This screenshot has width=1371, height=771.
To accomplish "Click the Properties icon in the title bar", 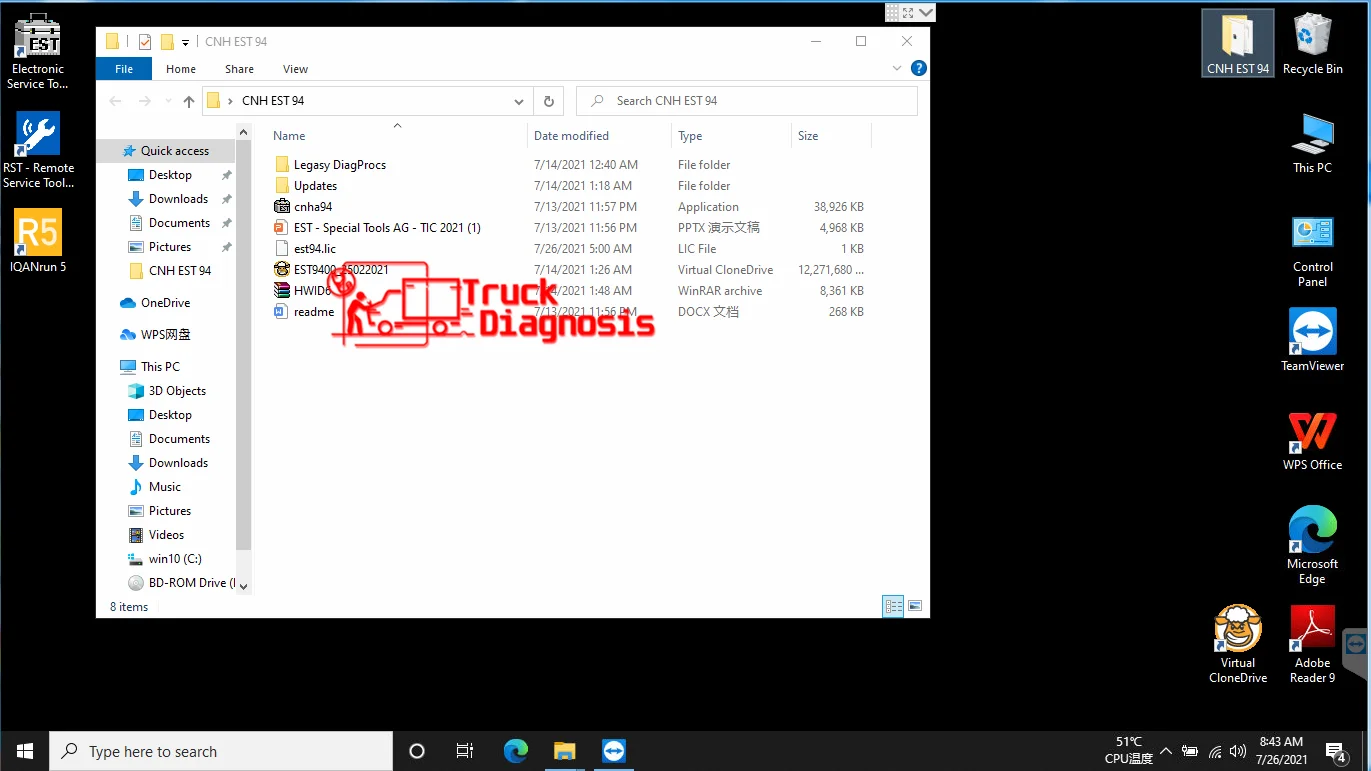I will [145, 42].
